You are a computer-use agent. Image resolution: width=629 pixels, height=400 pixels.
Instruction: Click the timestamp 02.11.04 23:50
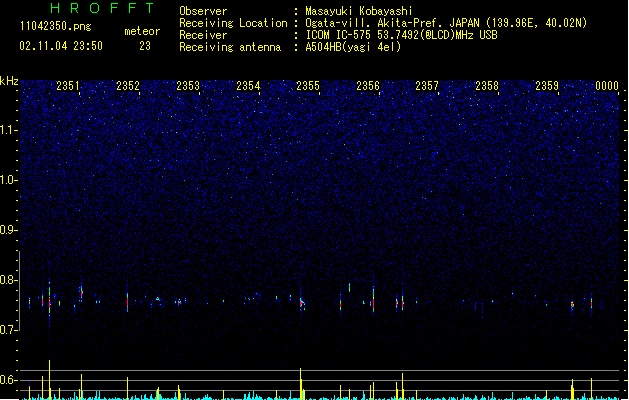(x=61, y=46)
